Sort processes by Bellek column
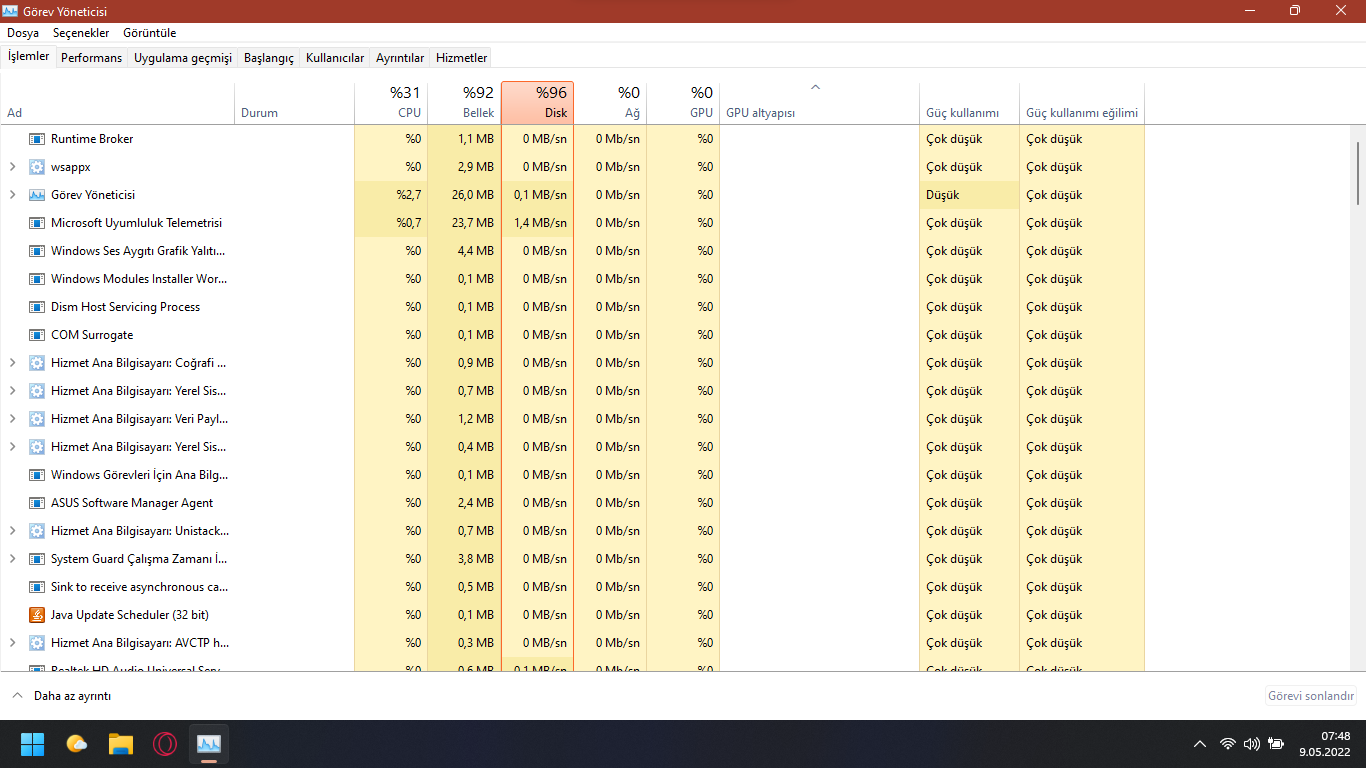 pyautogui.click(x=464, y=103)
